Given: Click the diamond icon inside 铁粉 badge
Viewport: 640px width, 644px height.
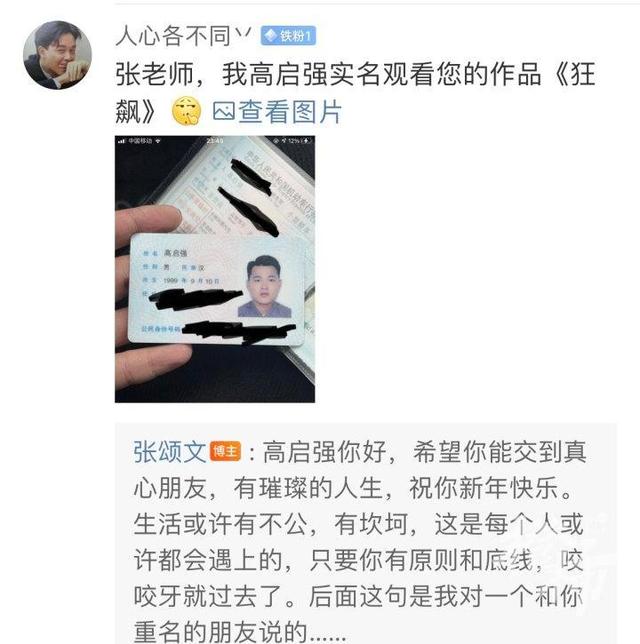Looking at the screenshot, I should pos(271,36).
